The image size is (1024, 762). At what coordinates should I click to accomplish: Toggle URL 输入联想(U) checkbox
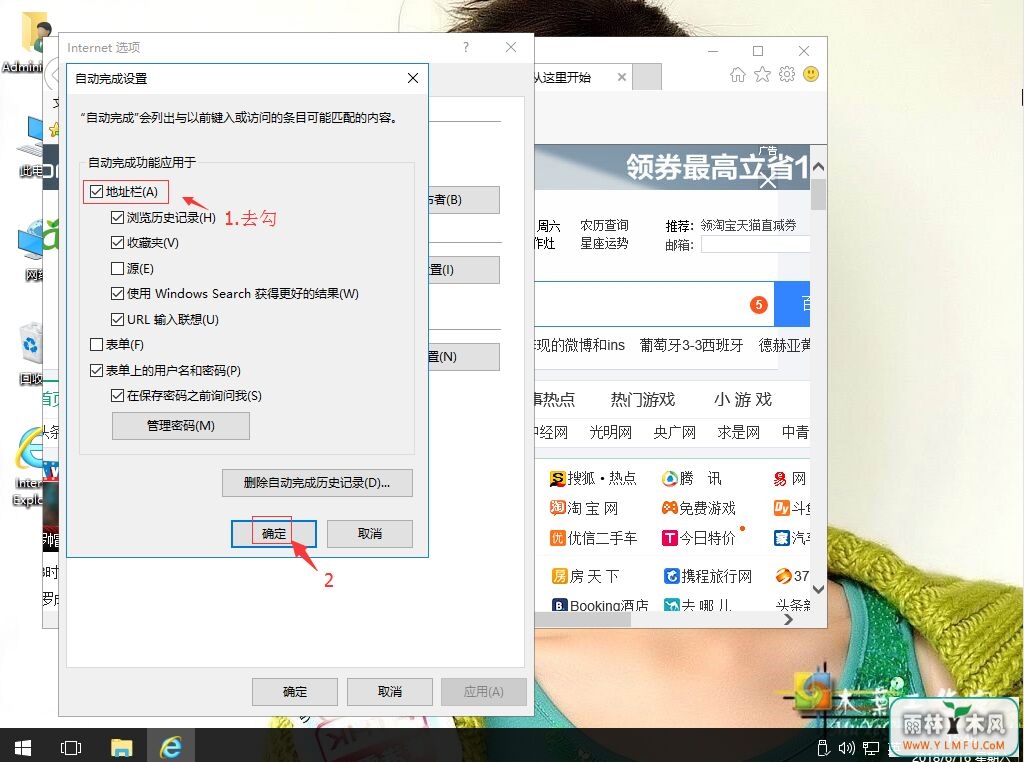pos(118,319)
